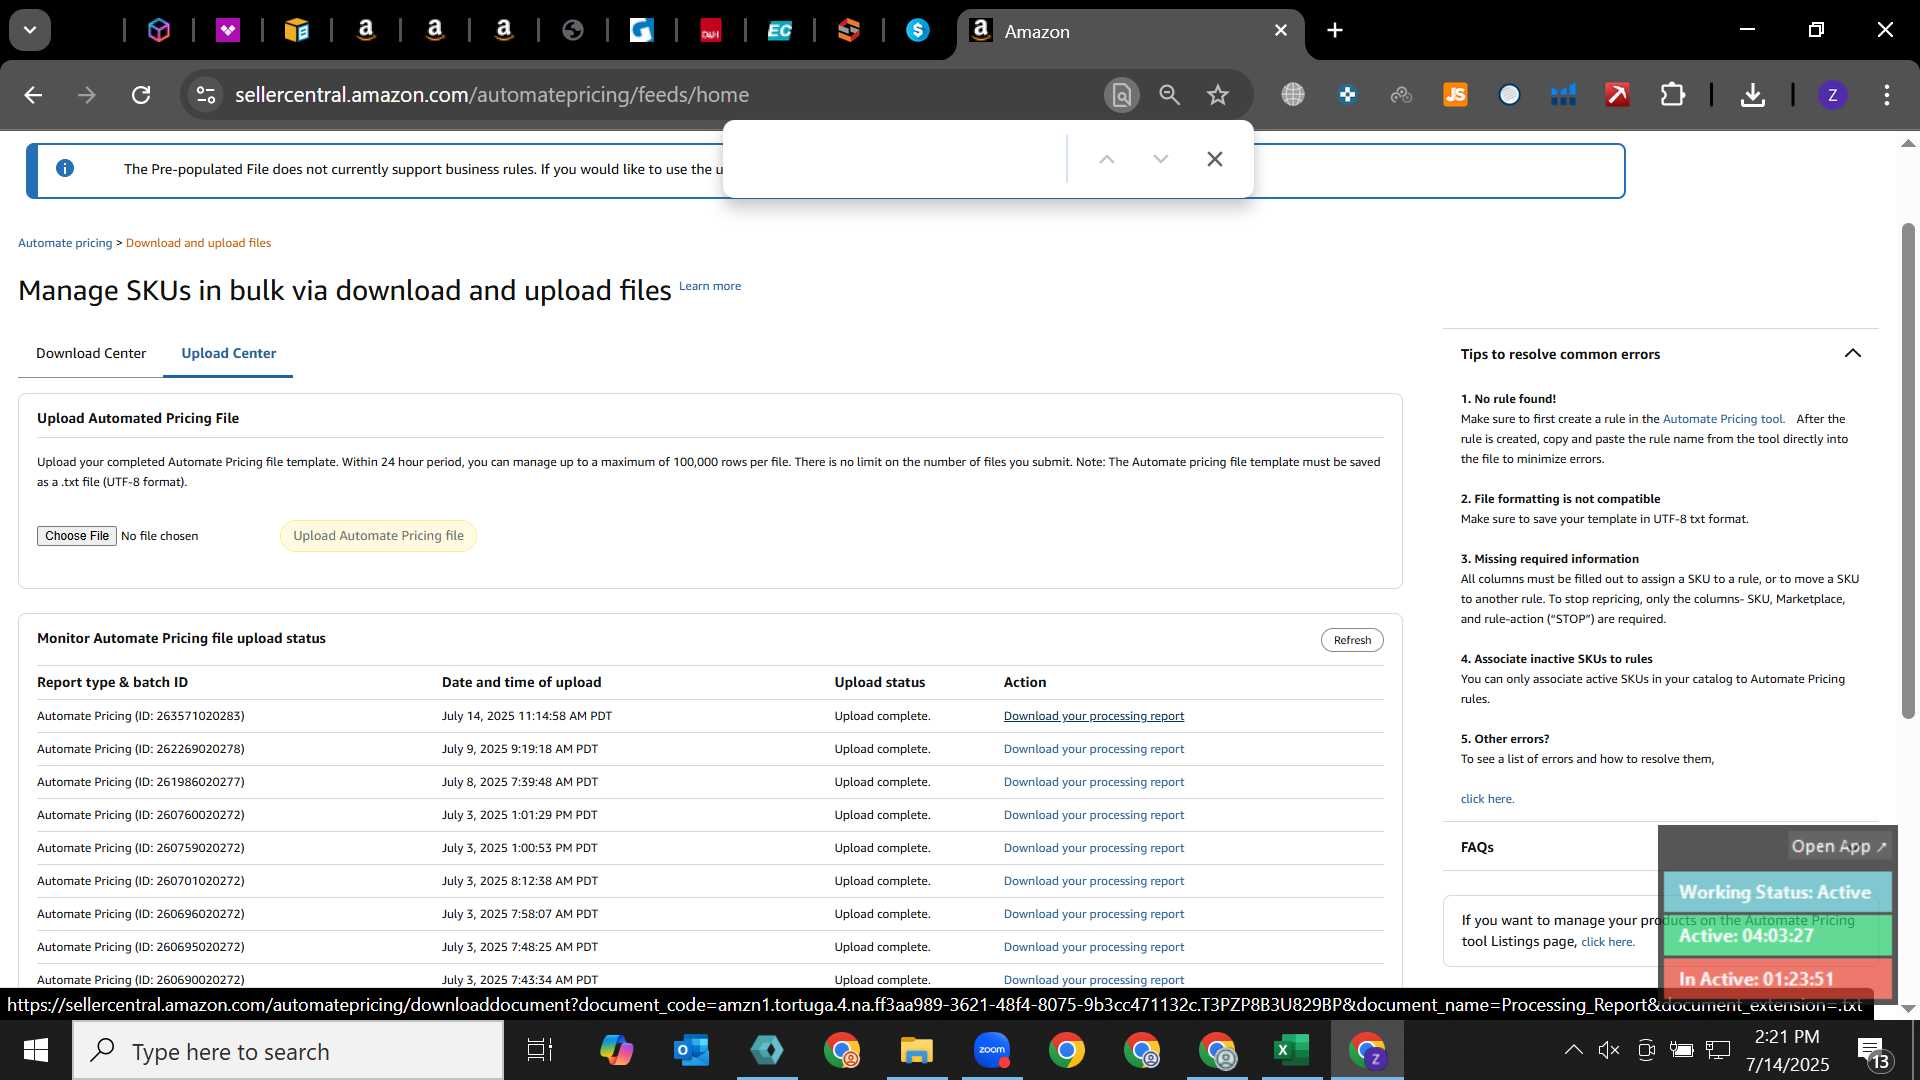
Task: Close the Amazon tab
Action: pyautogui.click(x=1281, y=31)
